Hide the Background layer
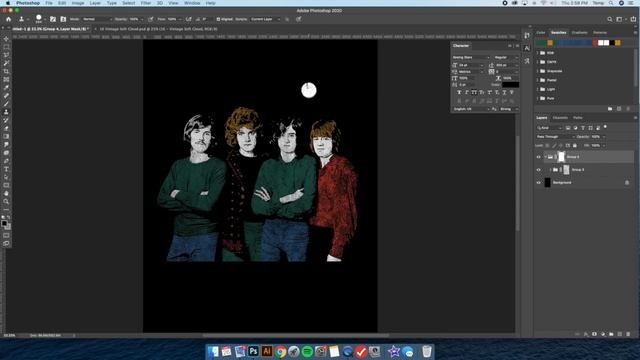The image size is (640, 360). pyautogui.click(x=538, y=183)
